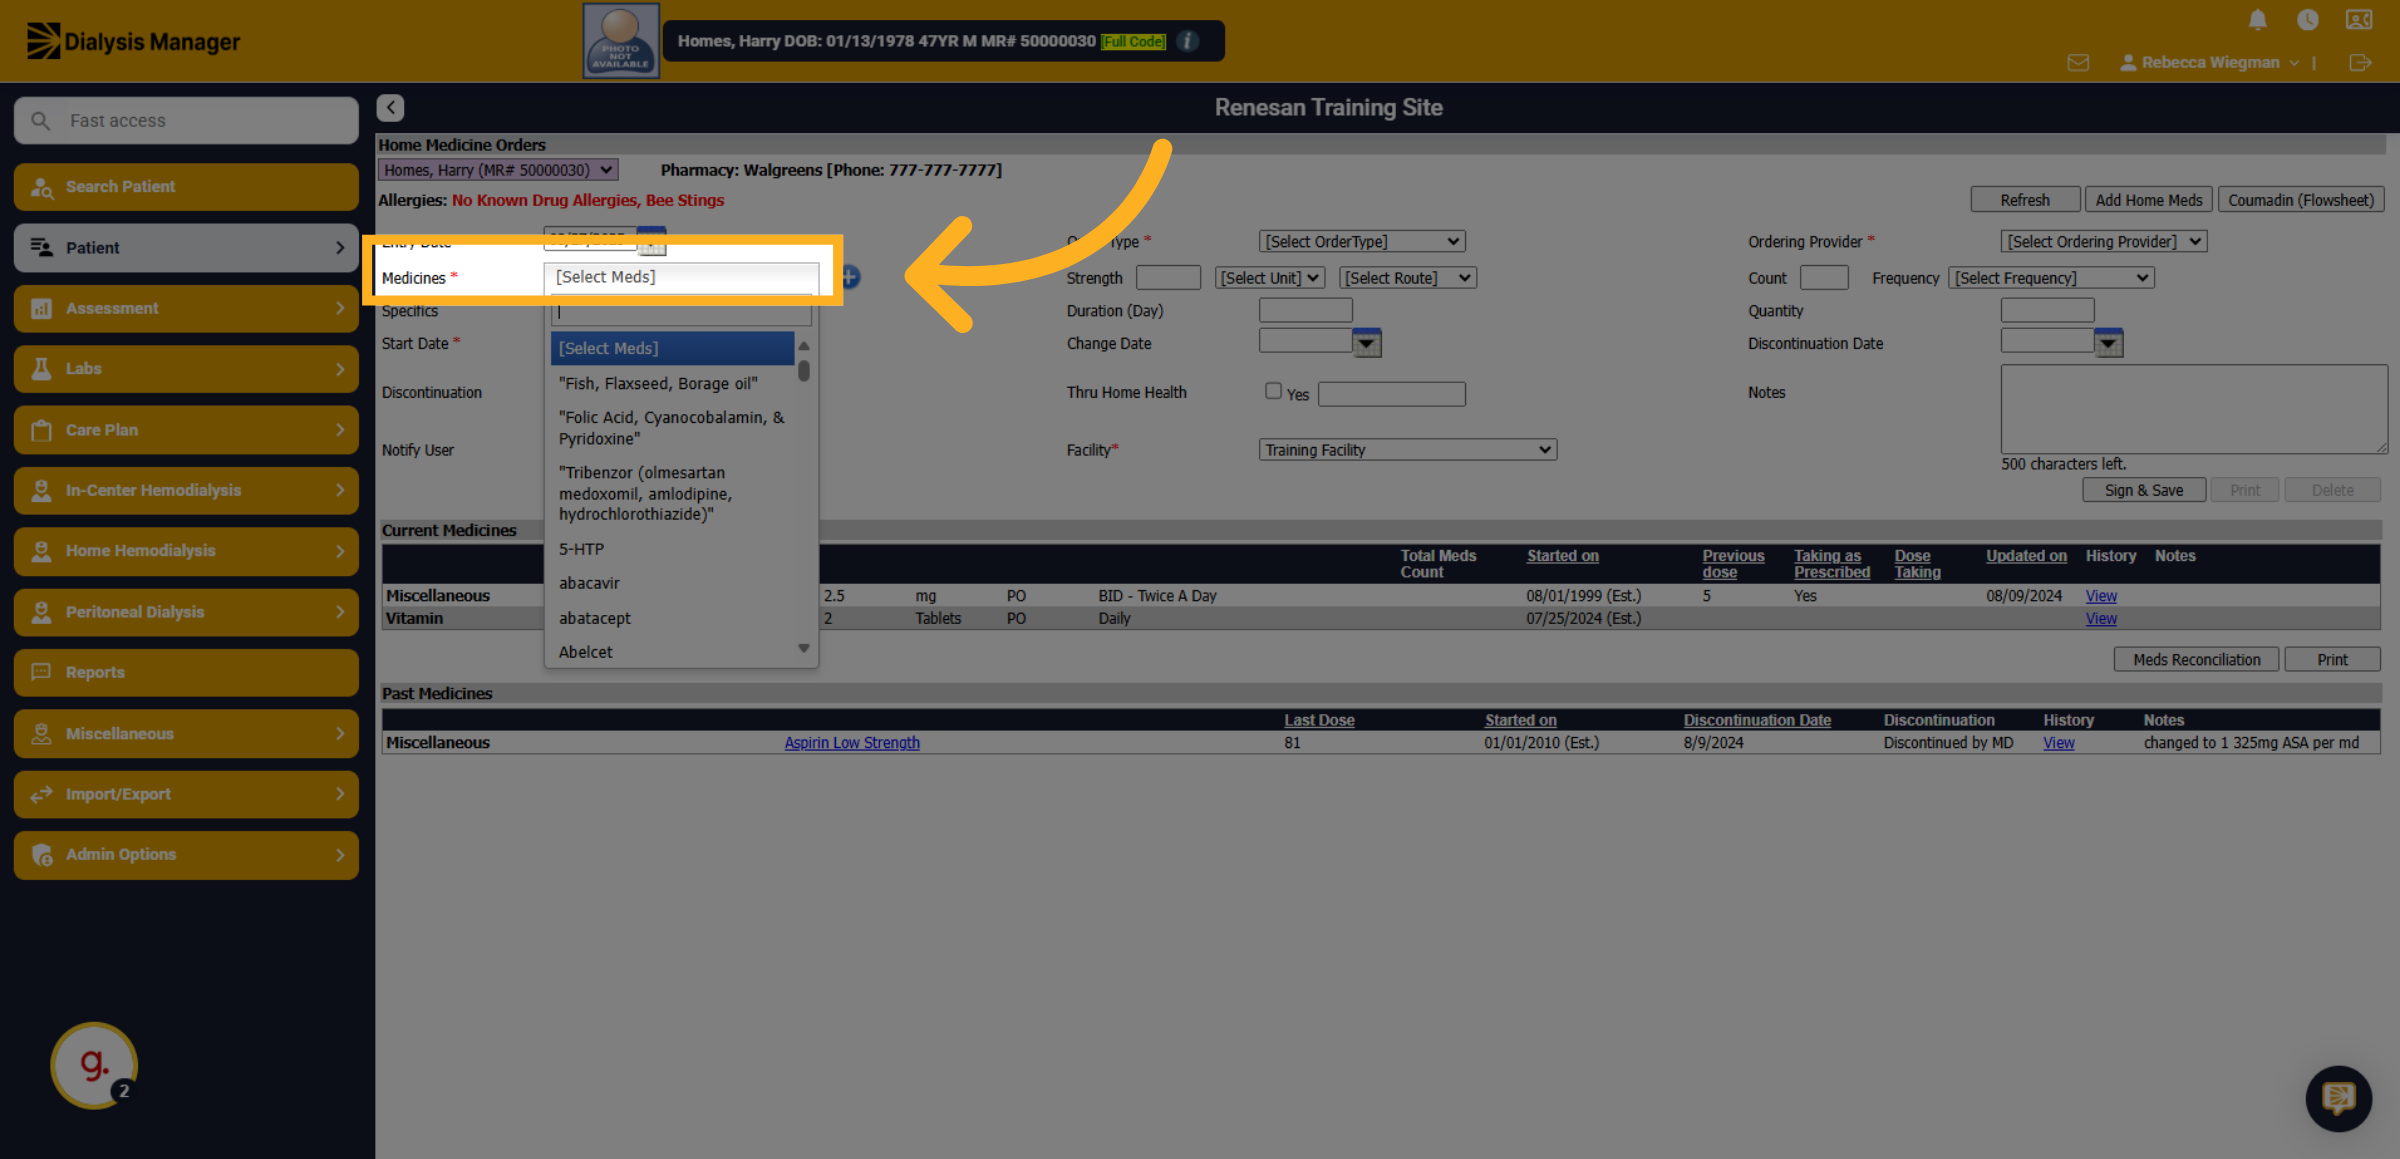Click the patient info icon beside Full Code
This screenshot has height=1159, width=2400.
pos(1188,41)
